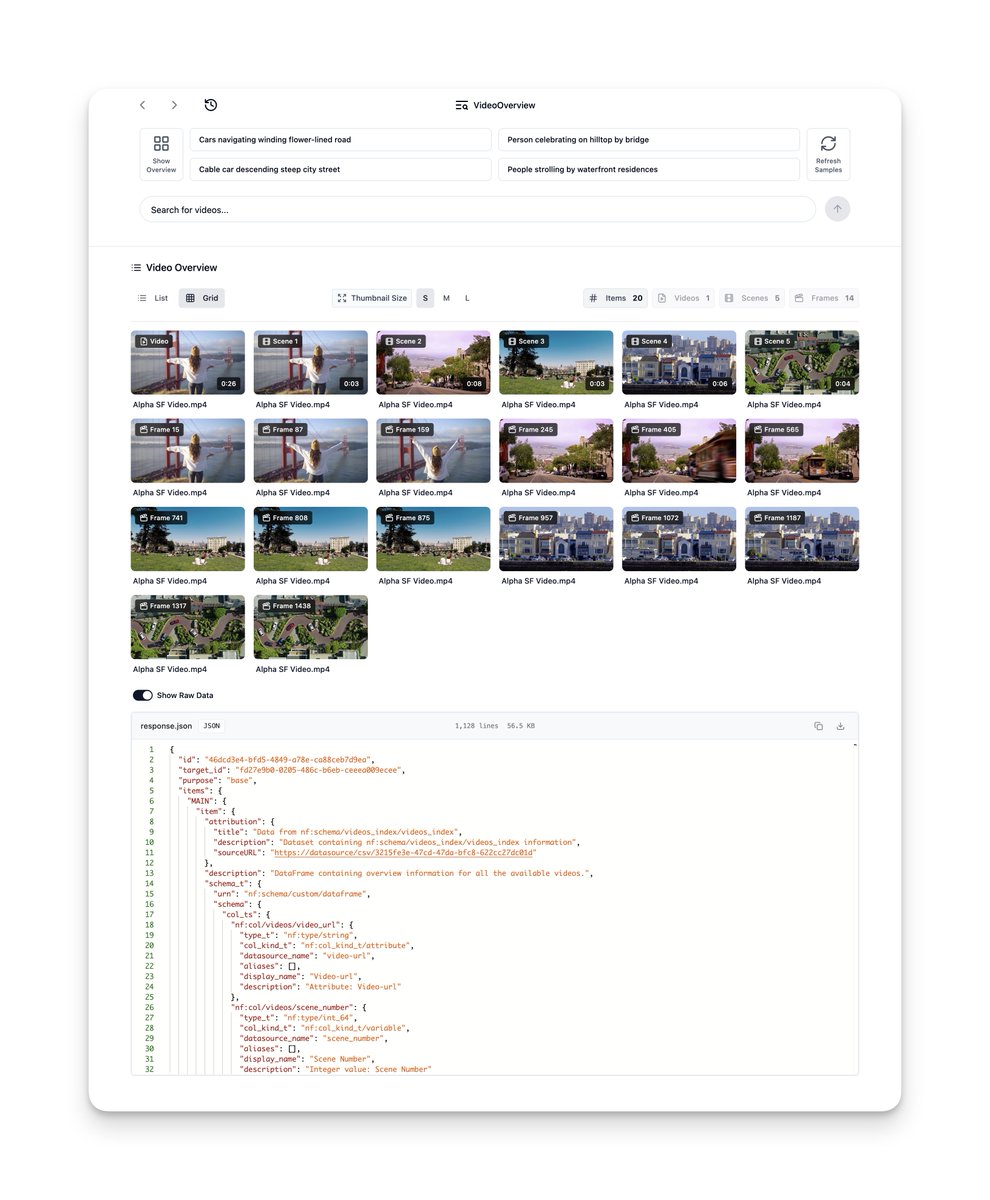Open the history clock icon
Screen dimensions: 990x1200
211,105
